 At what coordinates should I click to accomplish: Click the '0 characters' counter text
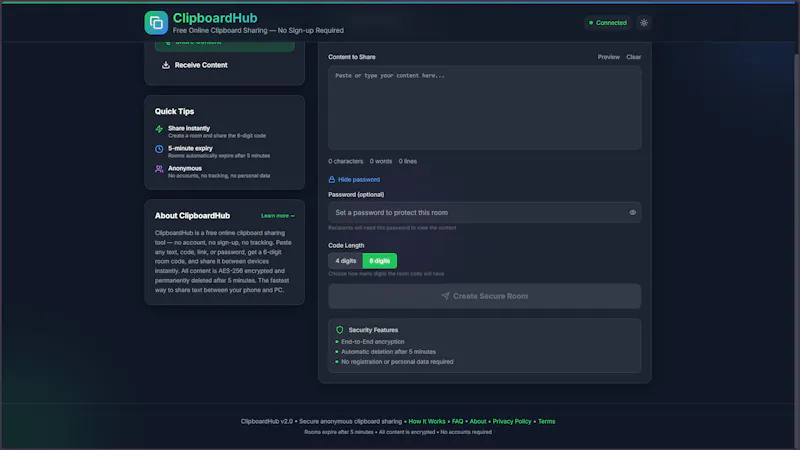[x=345, y=161]
